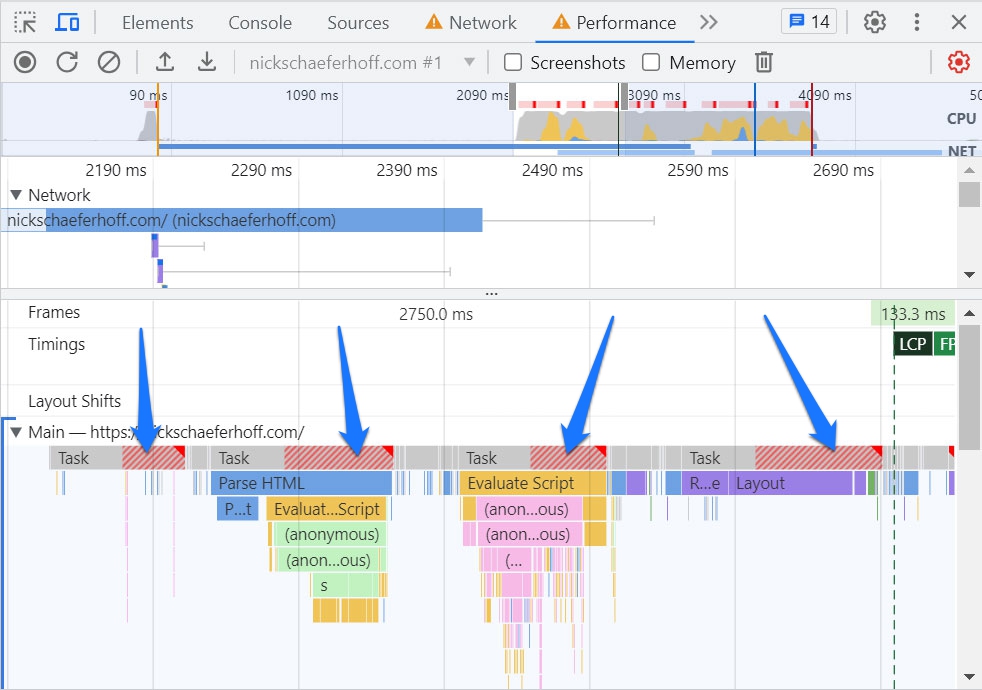Image resolution: width=982 pixels, height=690 pixels.
Task: Clear the current performance recording
Action: point(106,62)
